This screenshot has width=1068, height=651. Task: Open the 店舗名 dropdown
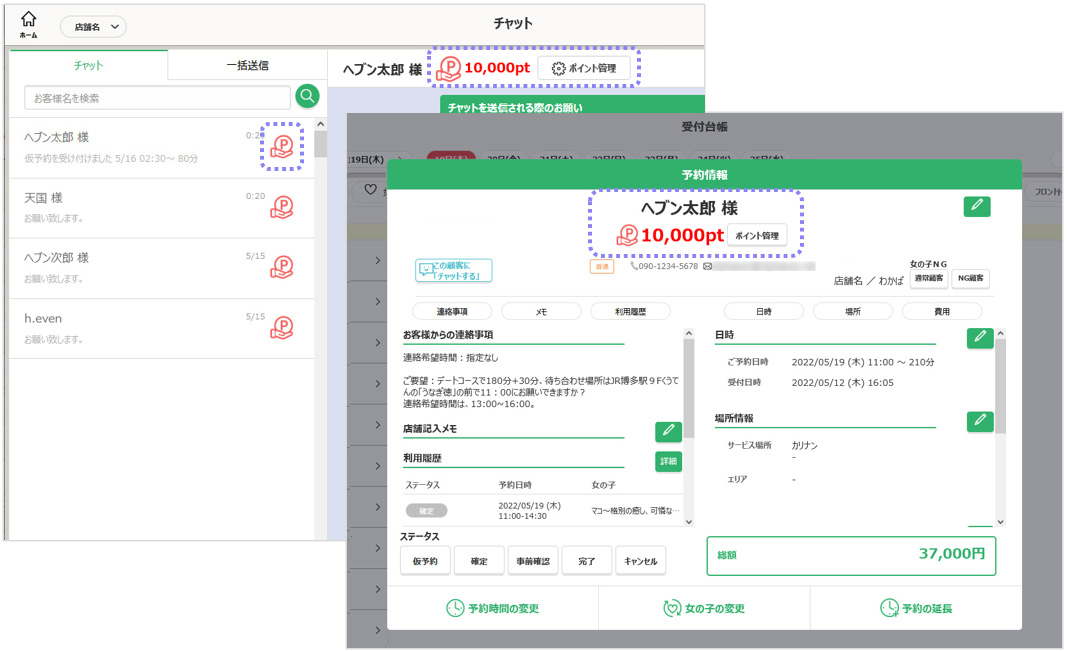pos(93,27)
